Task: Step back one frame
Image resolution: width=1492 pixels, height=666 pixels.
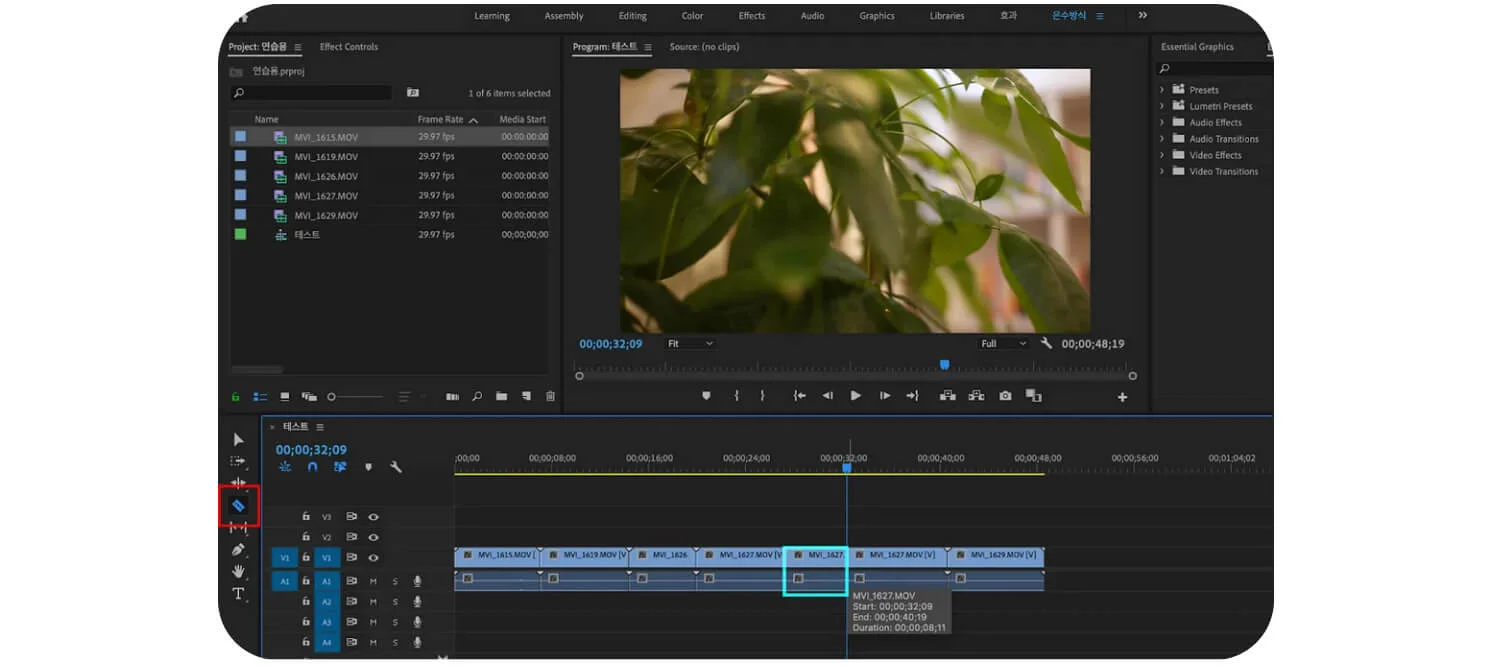Action: (x=827, y=396)
